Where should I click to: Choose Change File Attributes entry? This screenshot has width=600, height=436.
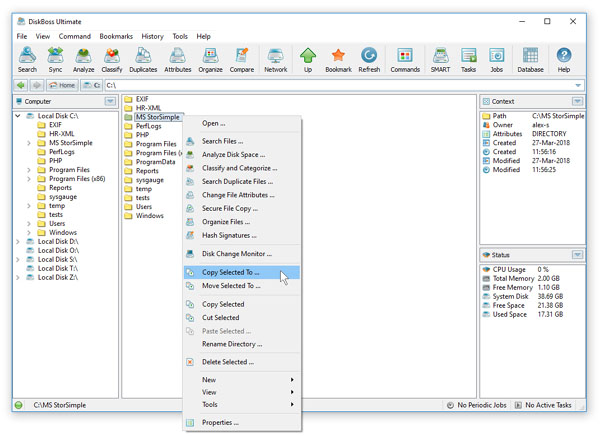click(x=242, y=195)
